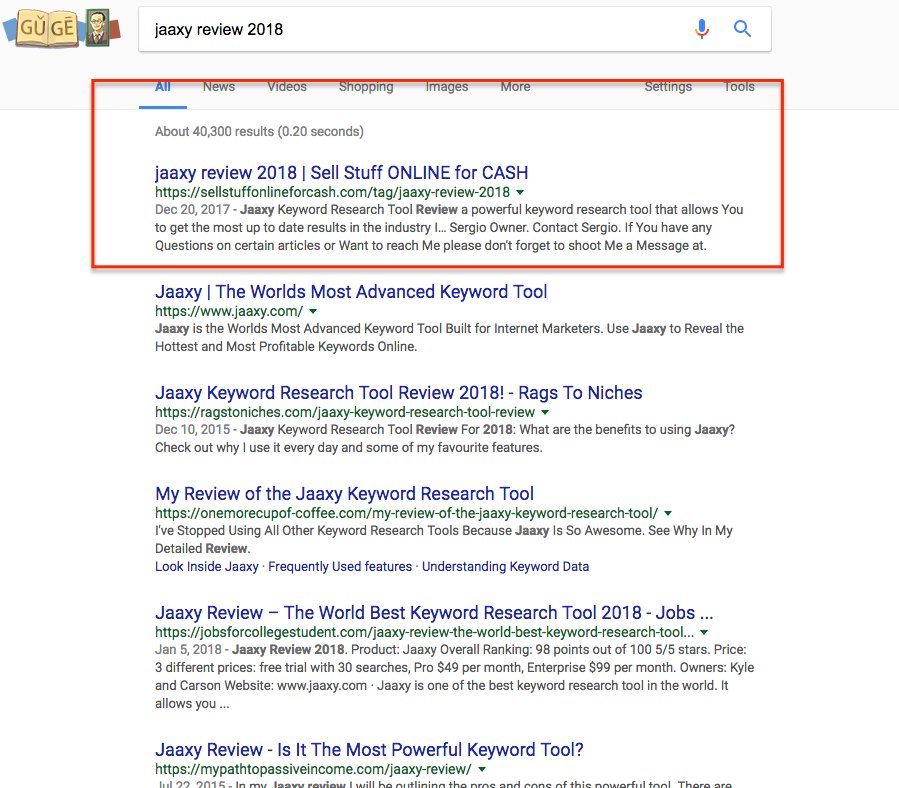899x788 pixels.
Task: Open 'Understanding Keyword Data' sitelink
Action: coord(506,567)
